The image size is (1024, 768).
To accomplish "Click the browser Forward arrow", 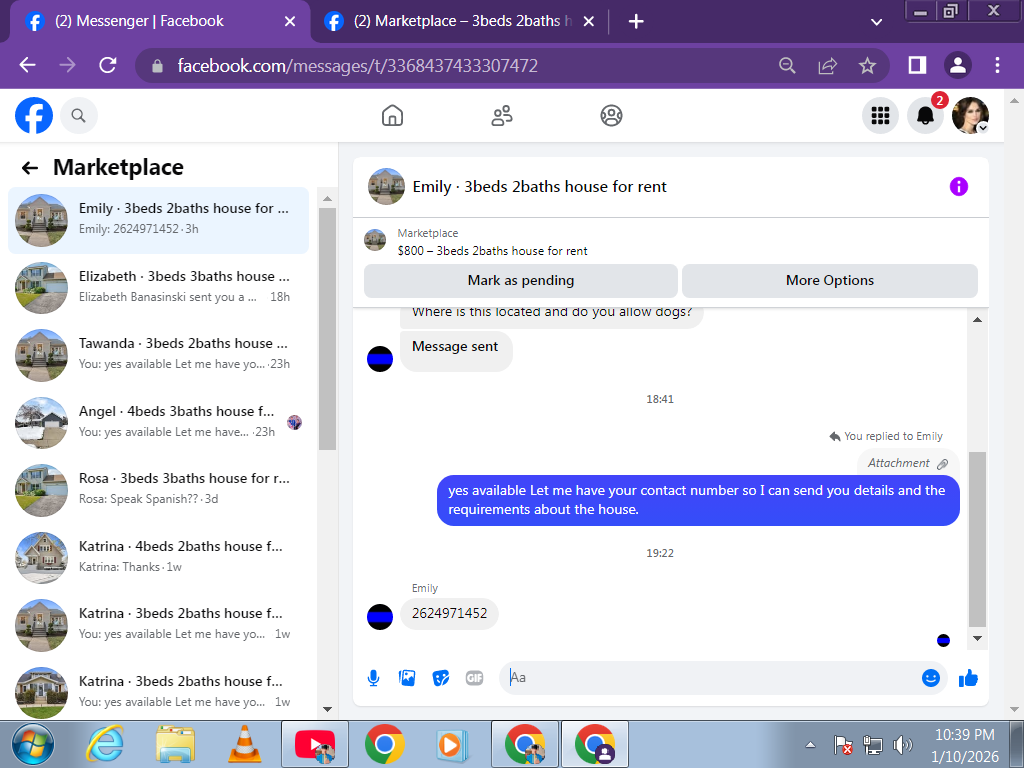I will (x=67, y=65).
